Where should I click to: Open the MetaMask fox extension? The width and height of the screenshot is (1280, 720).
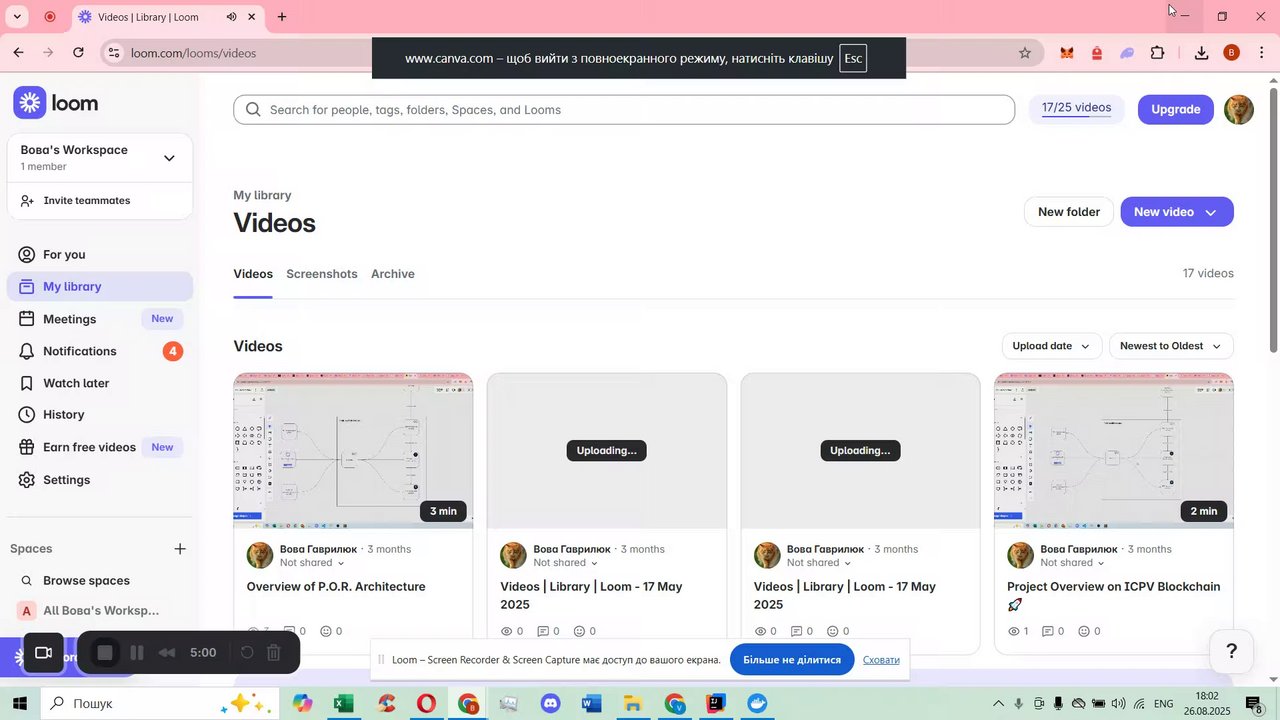1067,53
